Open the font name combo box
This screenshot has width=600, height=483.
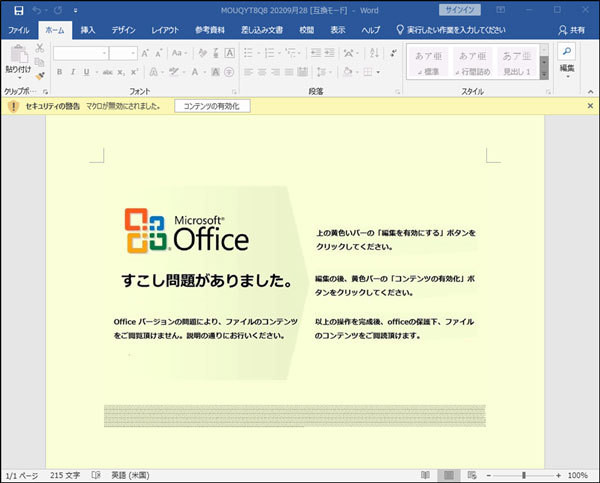81,53
